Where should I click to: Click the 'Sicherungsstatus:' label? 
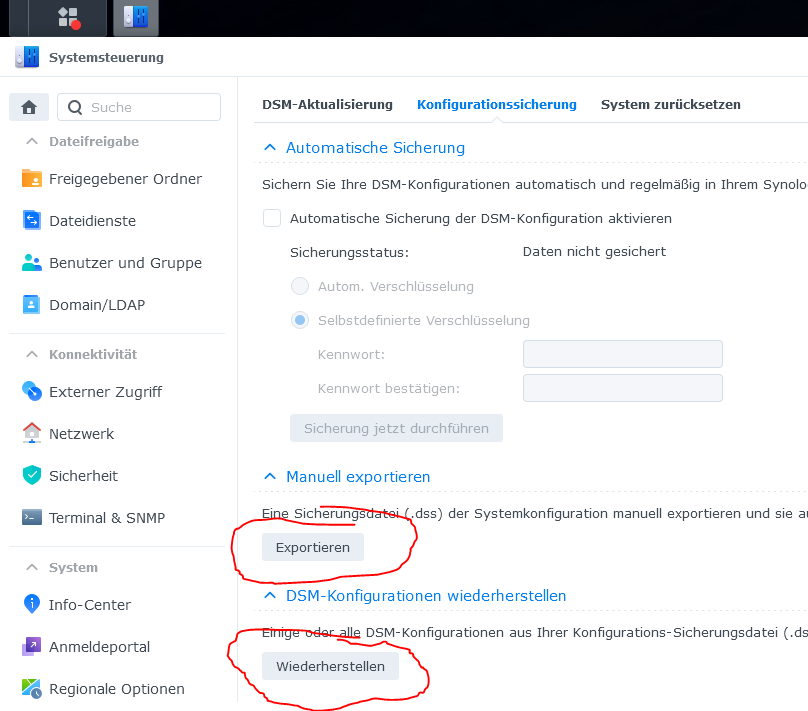pos(349,252)
